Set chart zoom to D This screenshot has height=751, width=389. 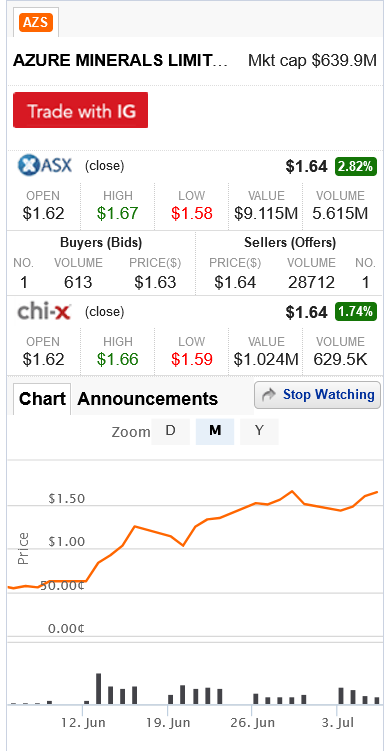(171, 431)
